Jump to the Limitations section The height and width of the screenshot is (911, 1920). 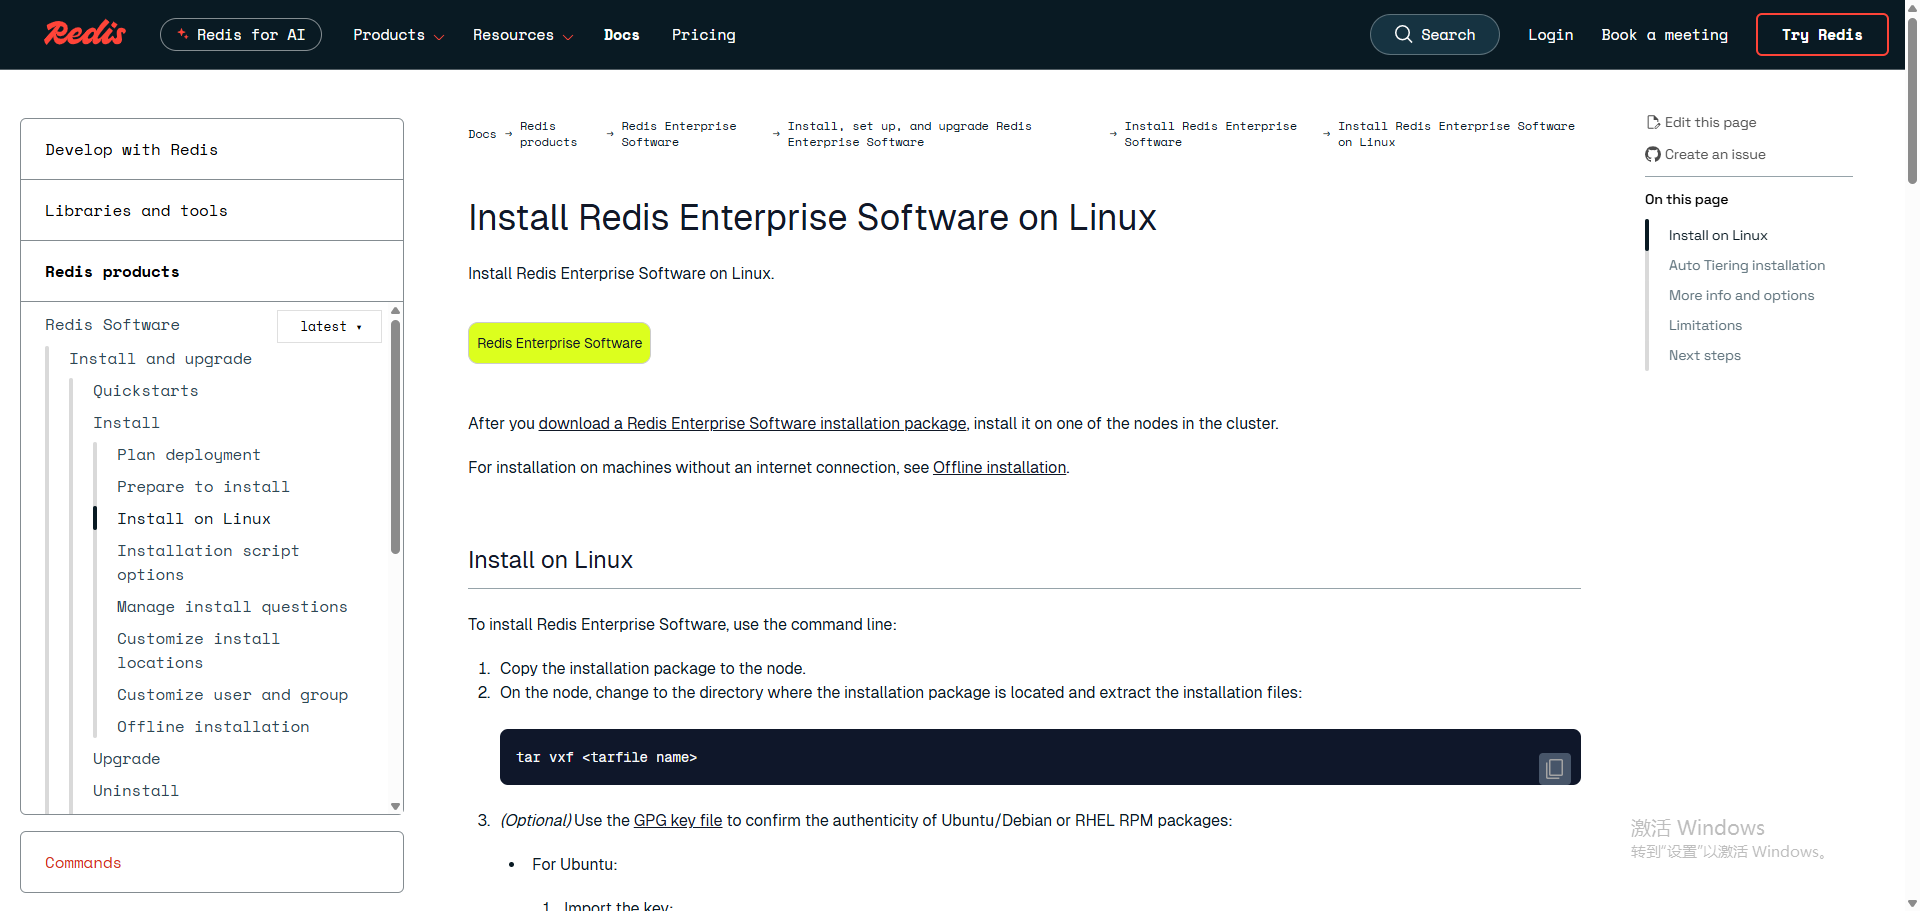coord(1704,325)
